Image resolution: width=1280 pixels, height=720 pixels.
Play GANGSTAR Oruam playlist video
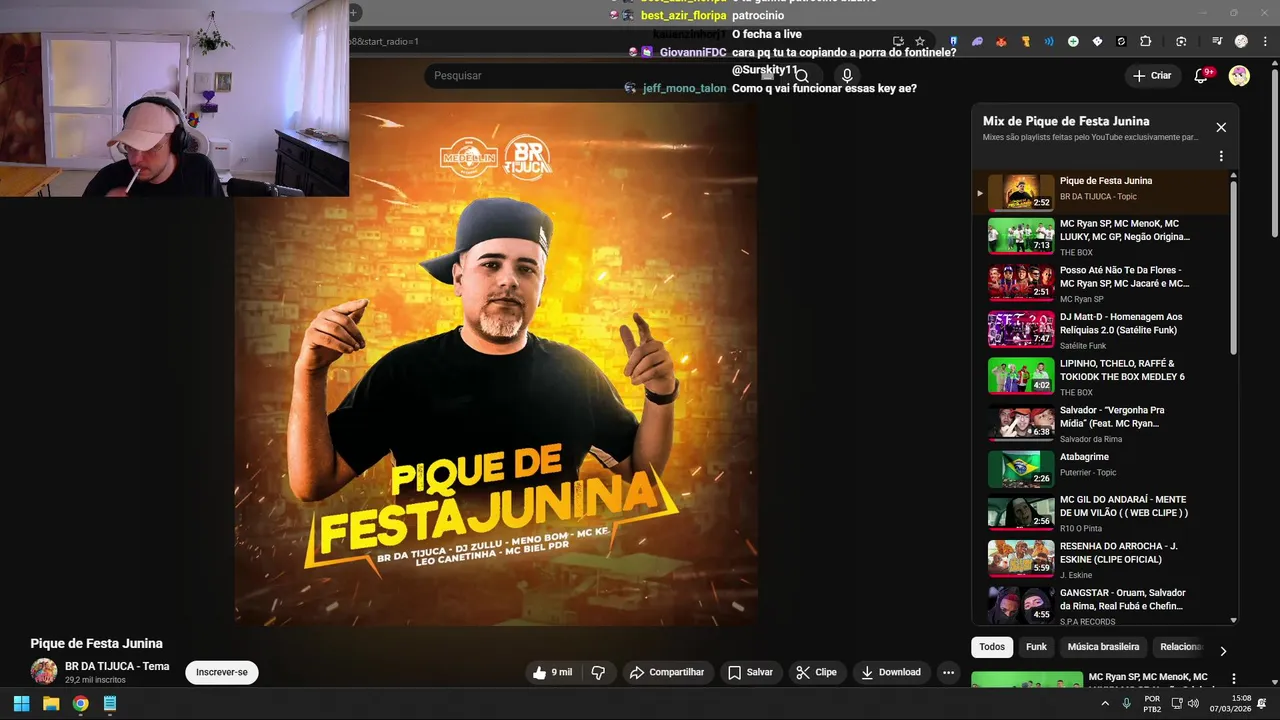click(1100, 607)
